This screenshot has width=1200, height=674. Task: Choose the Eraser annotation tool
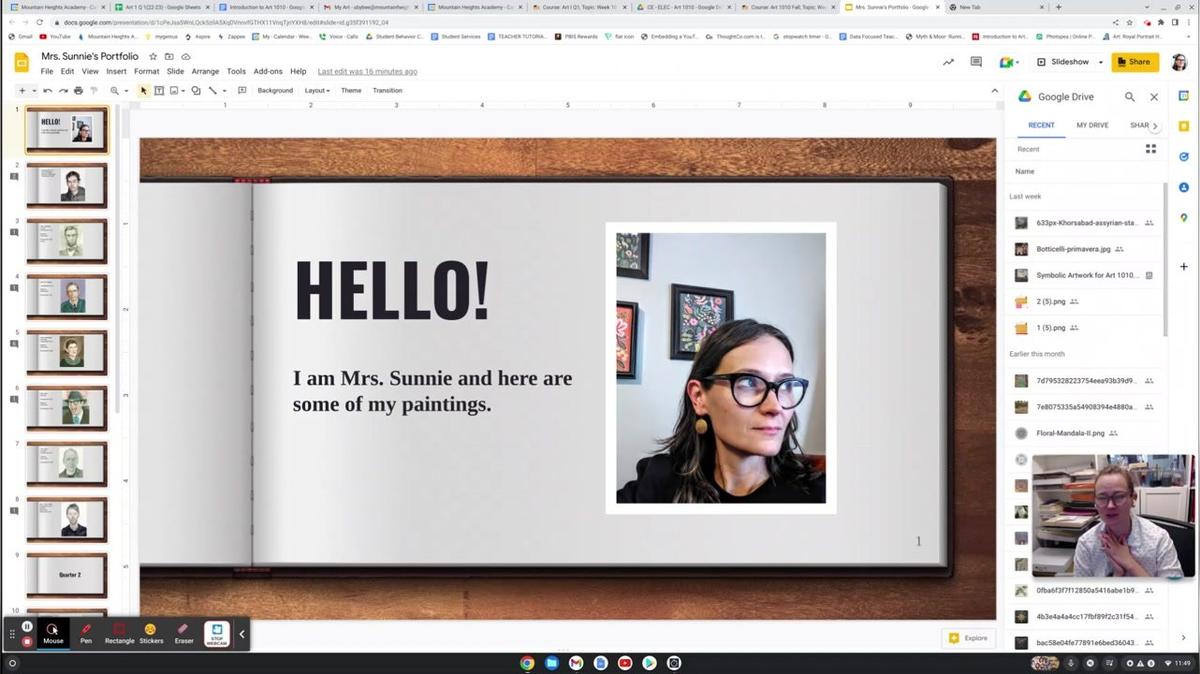coord(183,633)
